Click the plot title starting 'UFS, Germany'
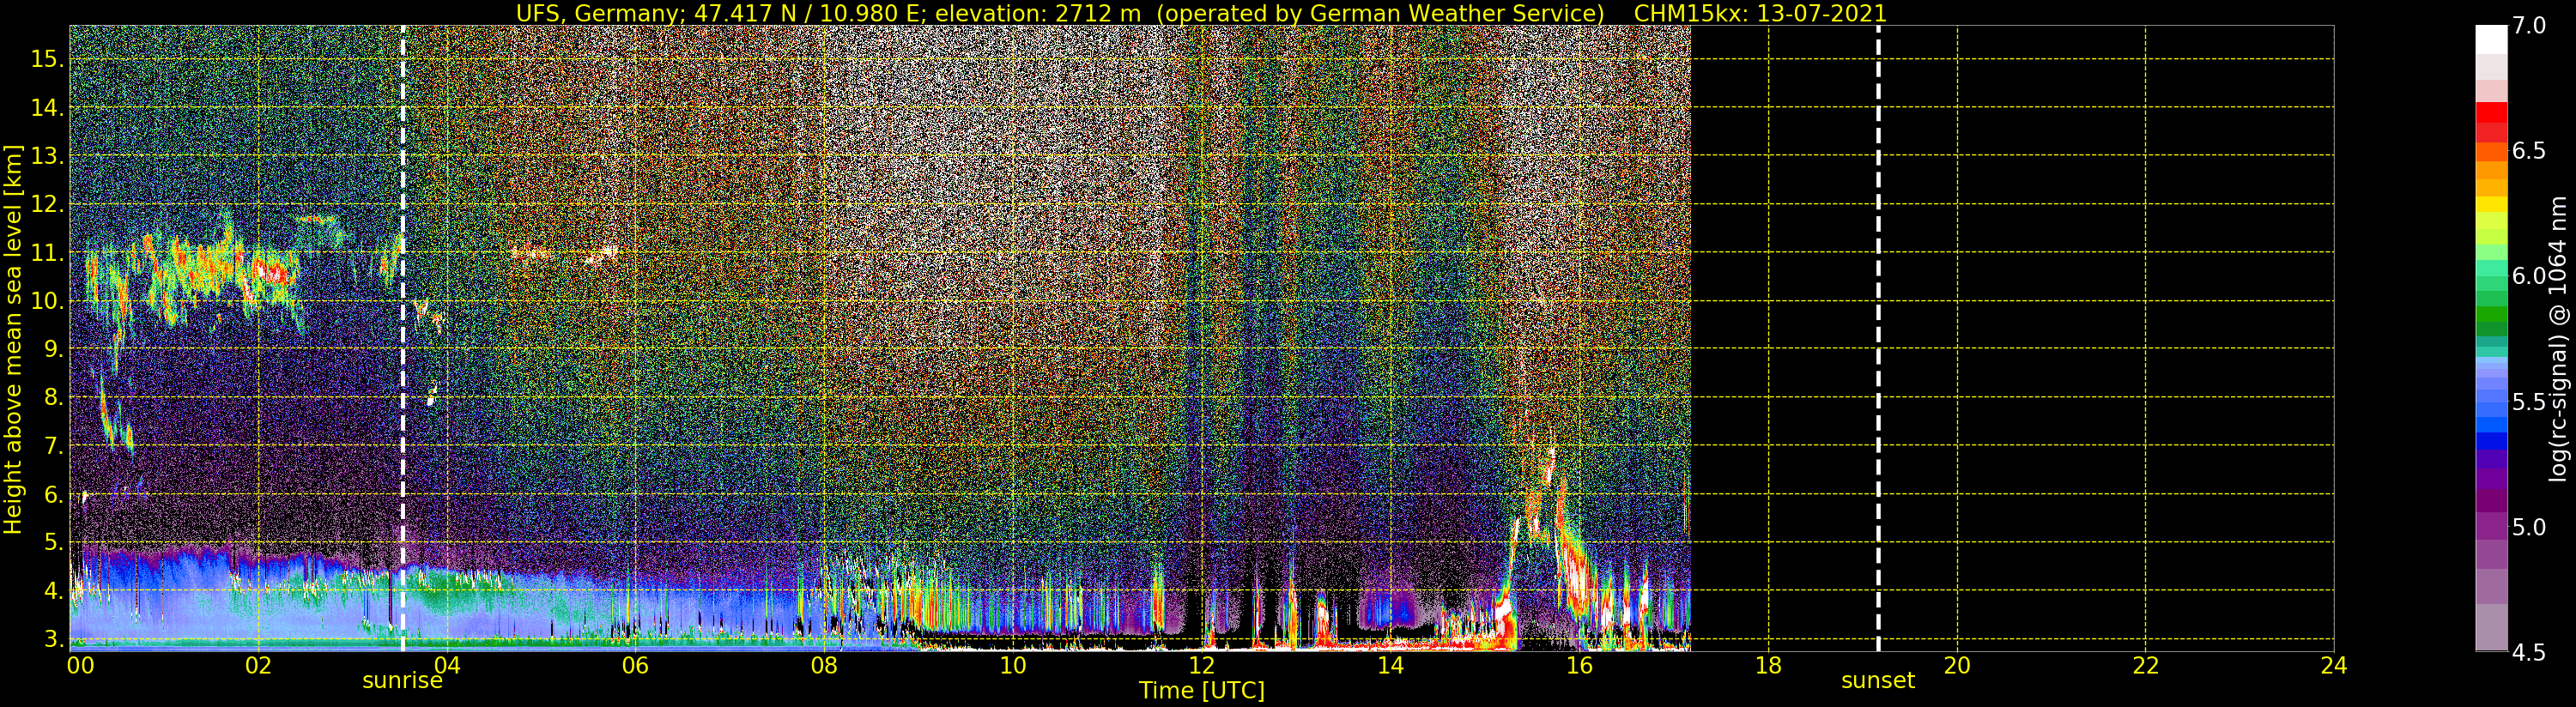This screenshot has width=2576, height=707. 1201,13
